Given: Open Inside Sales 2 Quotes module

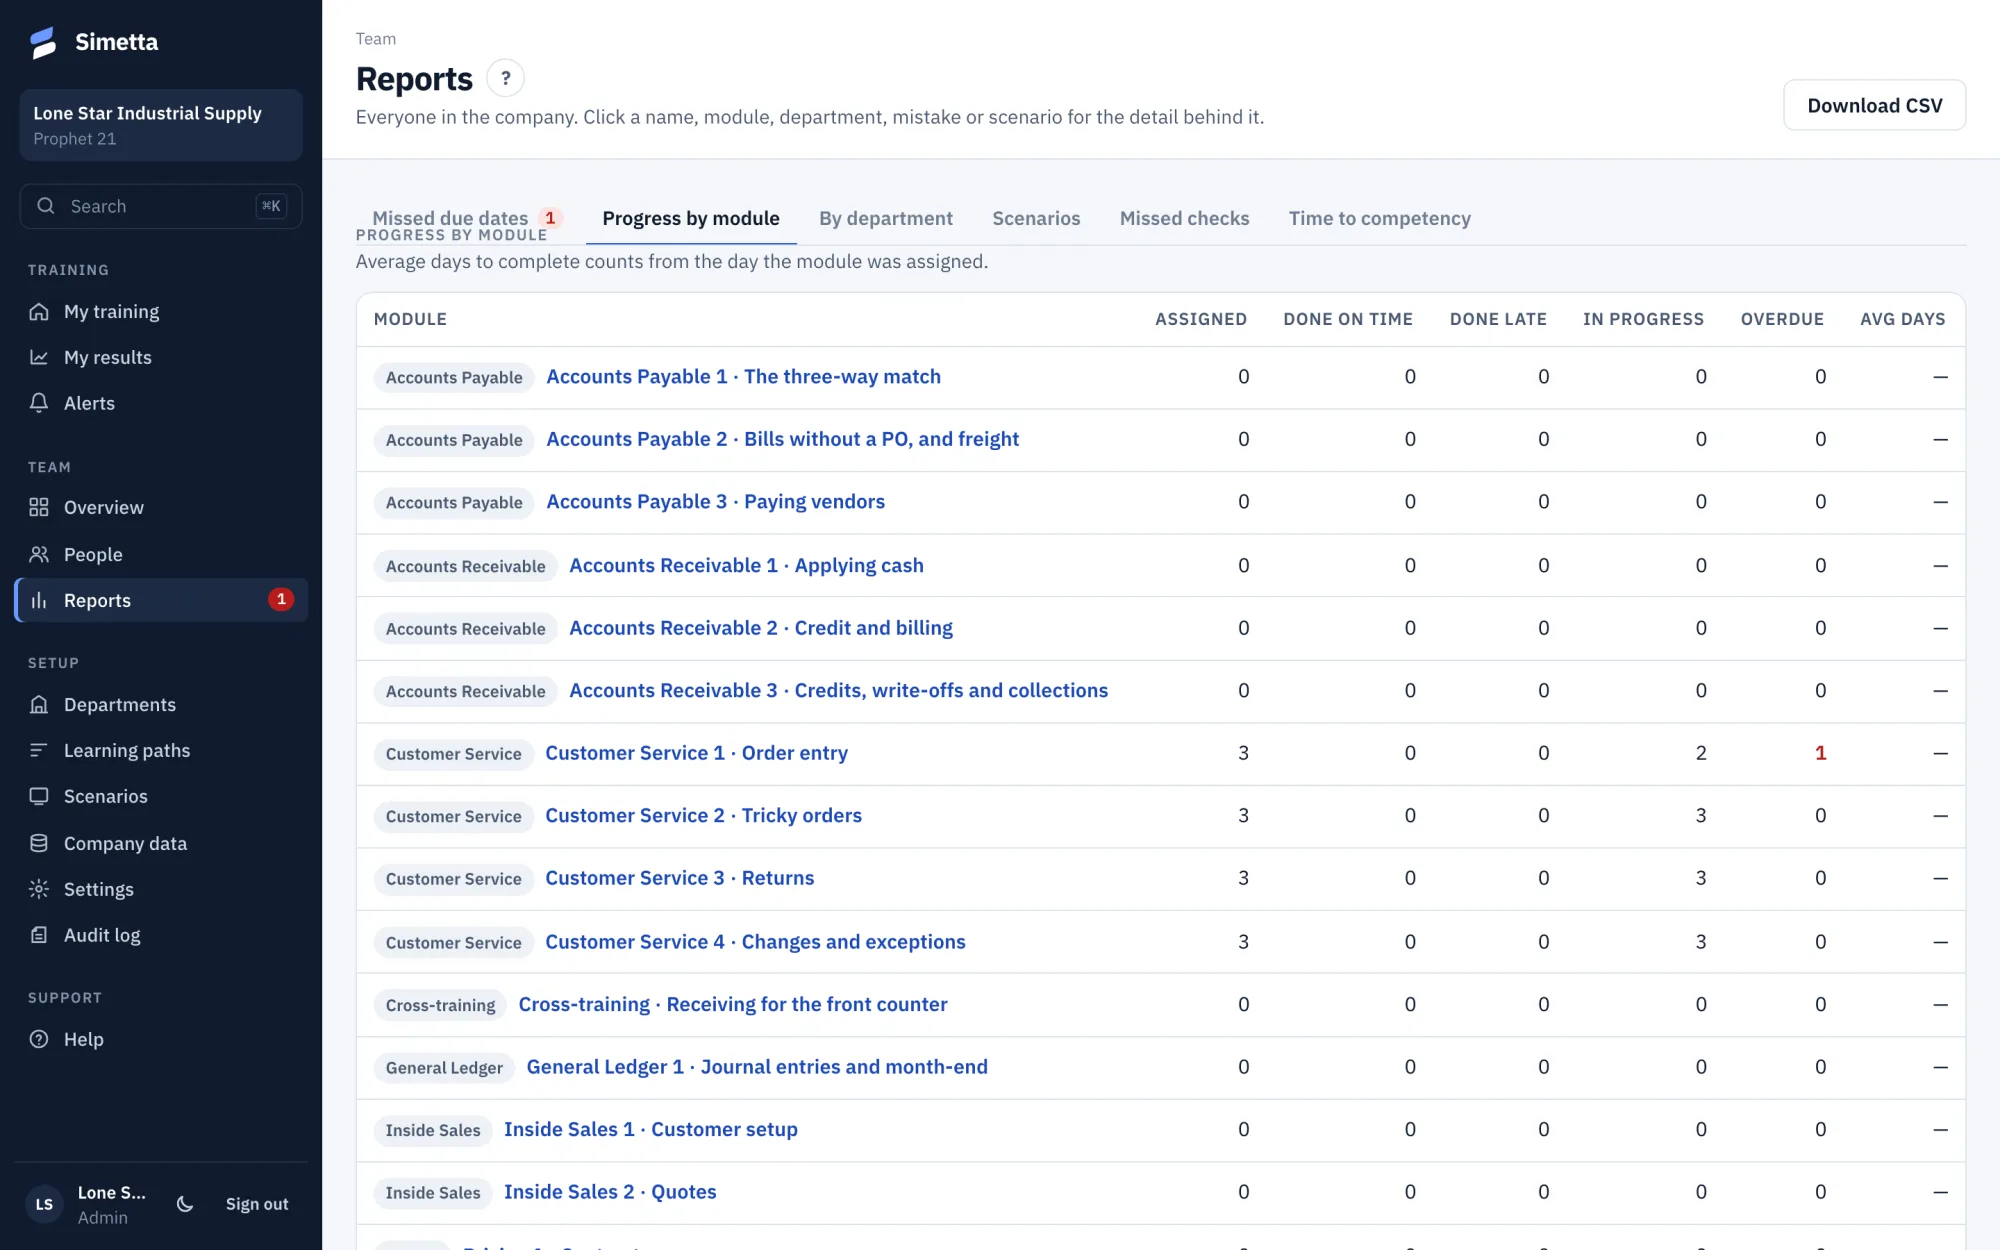Looking at the screenshot, I should (610, 1192).
